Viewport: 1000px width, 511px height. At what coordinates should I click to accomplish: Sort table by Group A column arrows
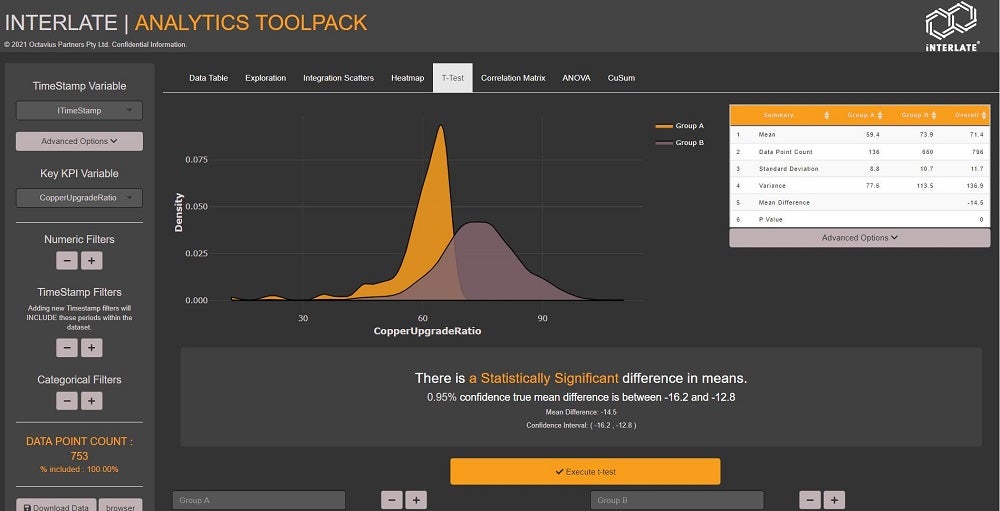pyautogui.click(x=880, y=115)
